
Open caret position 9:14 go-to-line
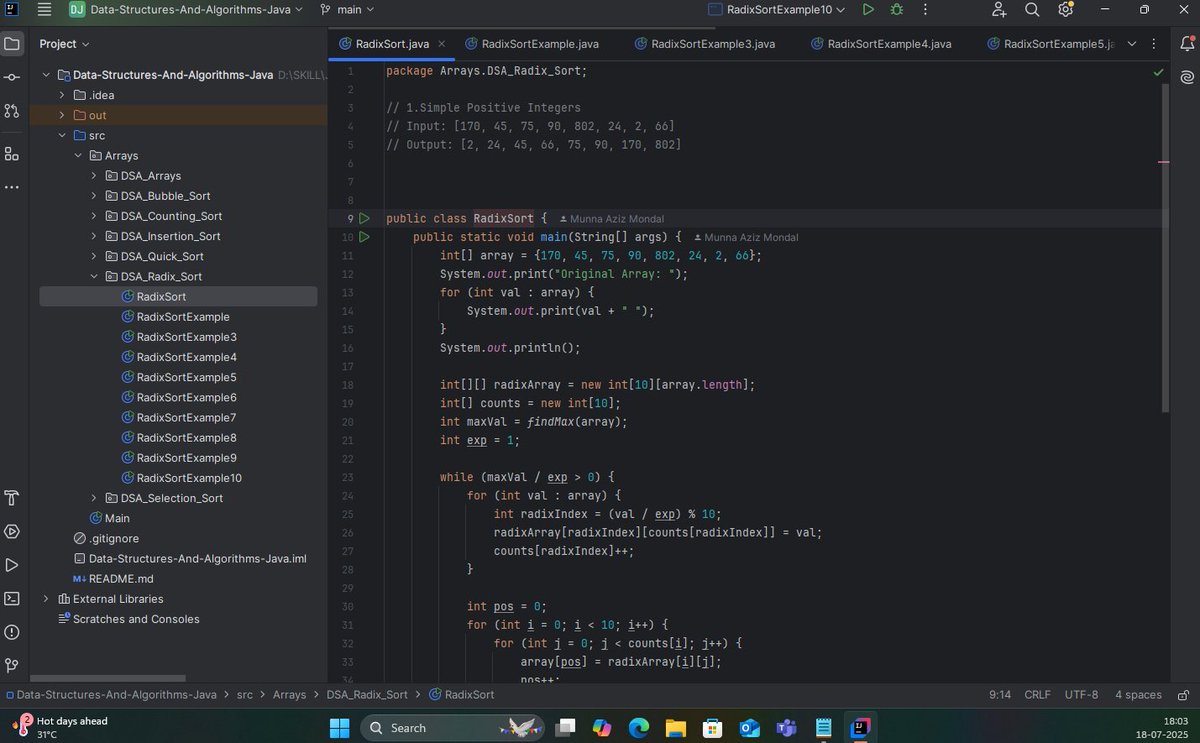(x=999, y=694)
